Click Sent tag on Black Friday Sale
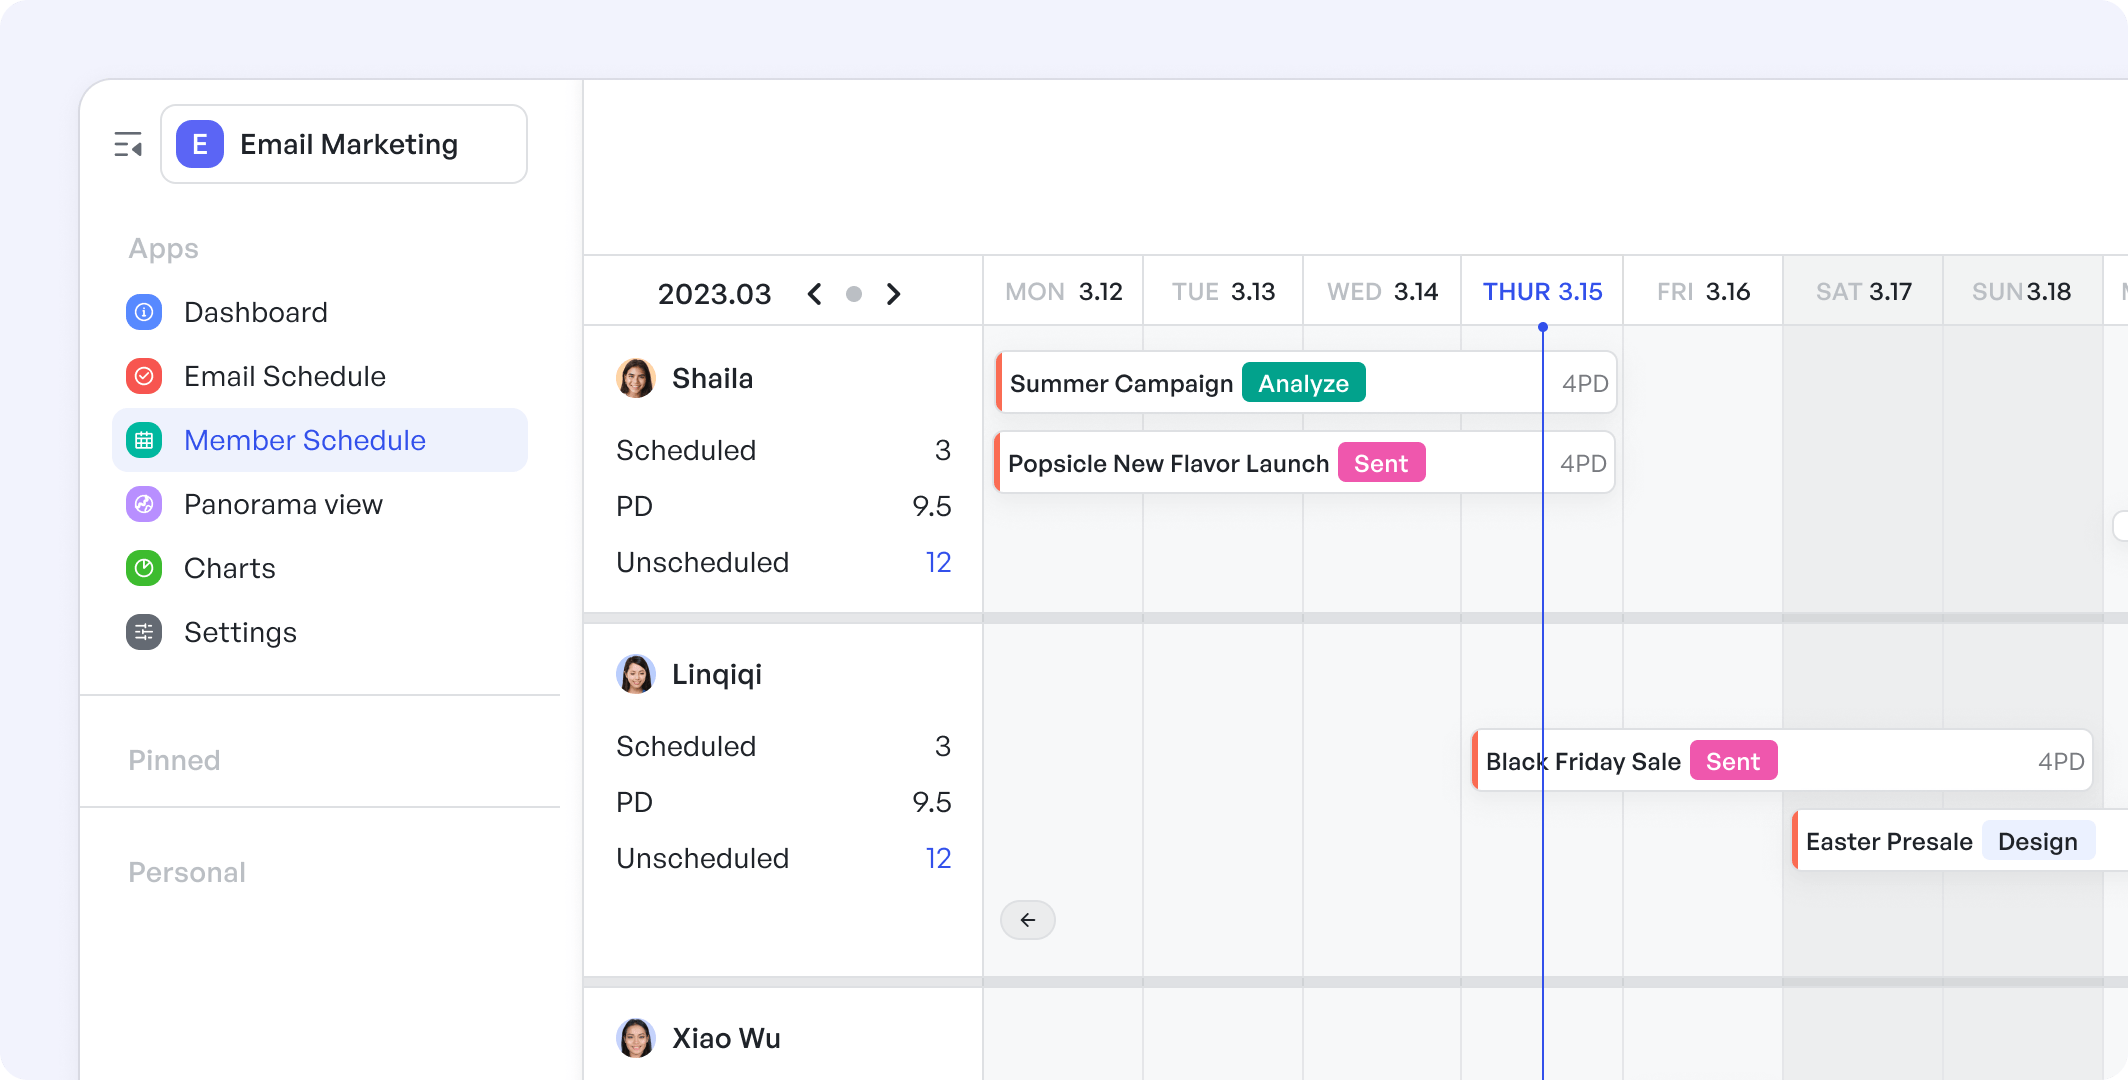The width and height of the screenshot is (2128, 1080). [x=1734, y=760]
